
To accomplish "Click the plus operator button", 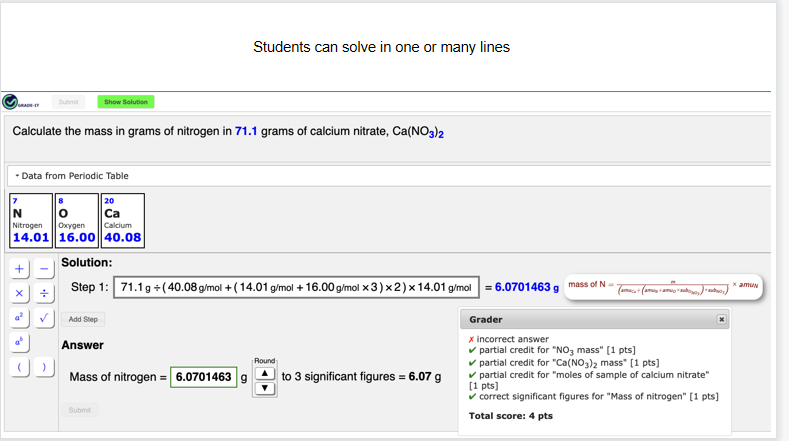I will 19,269.
